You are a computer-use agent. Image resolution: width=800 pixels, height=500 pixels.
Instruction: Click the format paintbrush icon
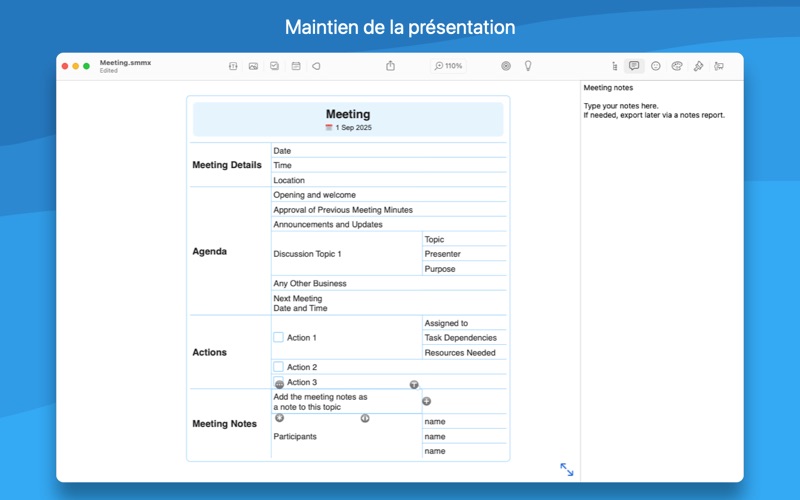point(698,66)
